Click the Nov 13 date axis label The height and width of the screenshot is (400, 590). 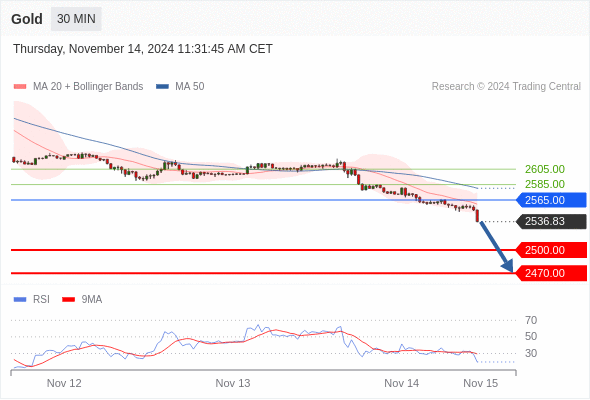click(x=233, y=383)
